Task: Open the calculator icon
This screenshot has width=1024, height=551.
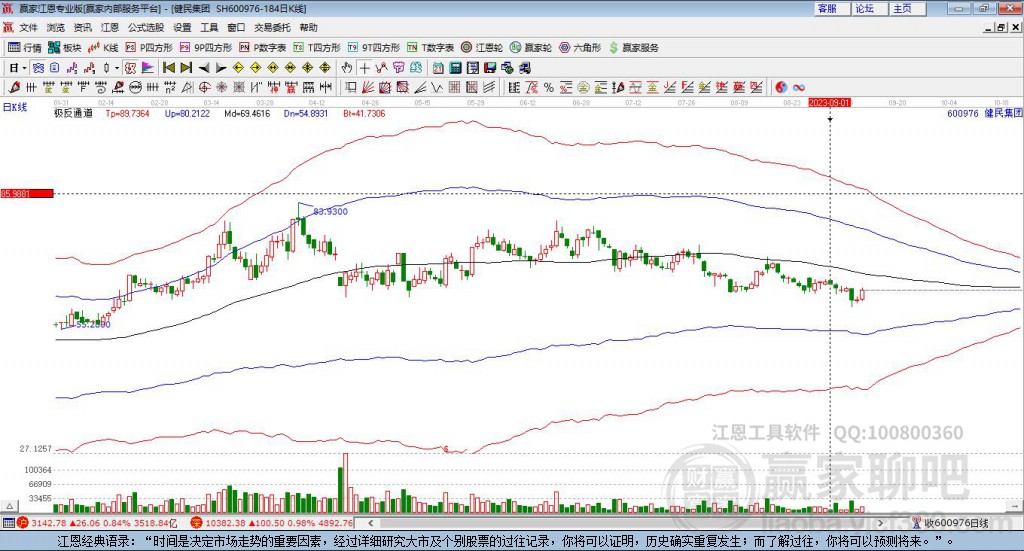Action: pyautogui.click(x=455, y=68)
